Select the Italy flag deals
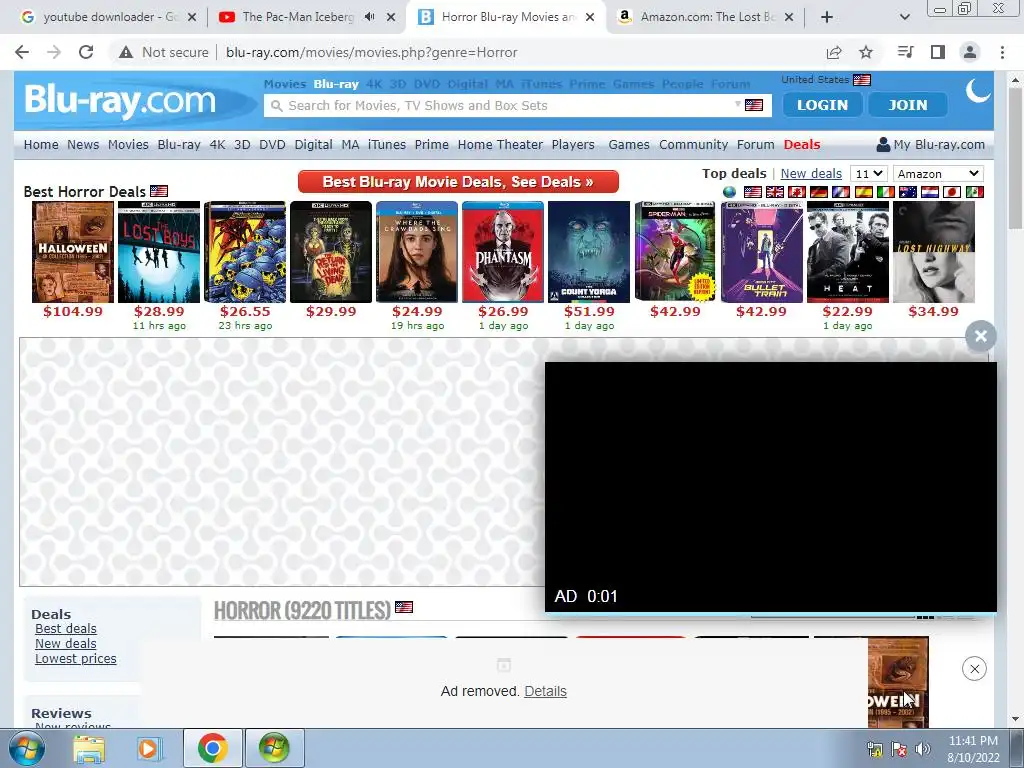 click(886, 192)
